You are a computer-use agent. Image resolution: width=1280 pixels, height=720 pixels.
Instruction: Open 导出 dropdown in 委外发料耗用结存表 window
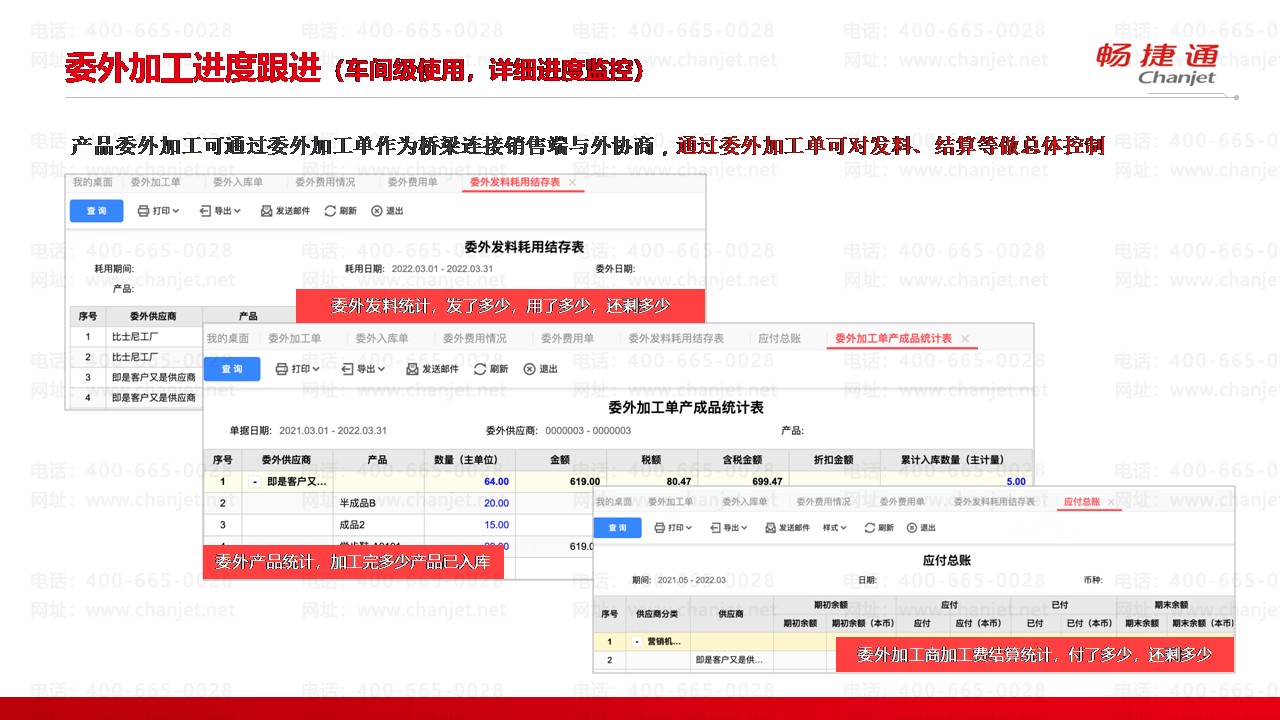coord(220,211)
